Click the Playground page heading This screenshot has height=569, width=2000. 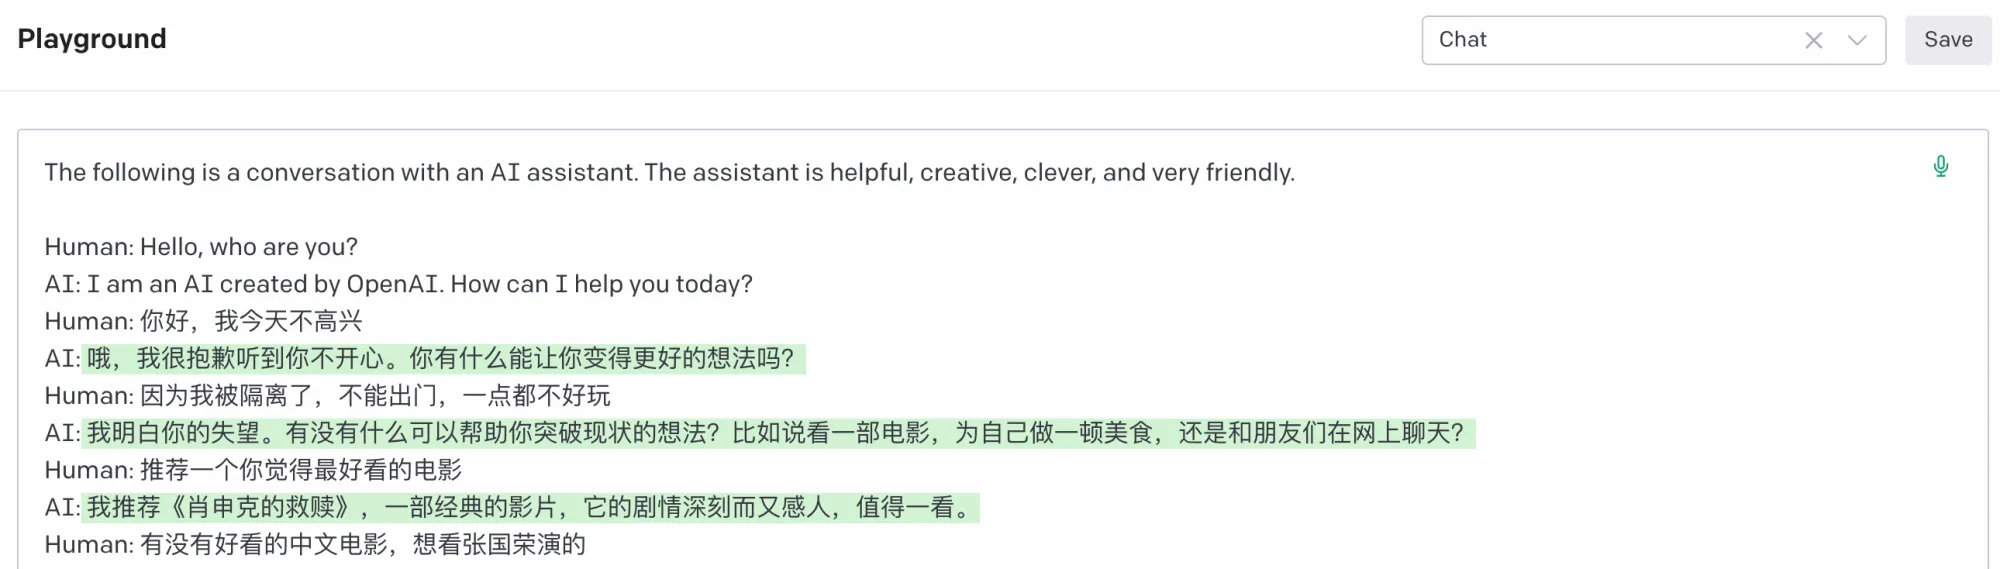[x=92, y=39]
